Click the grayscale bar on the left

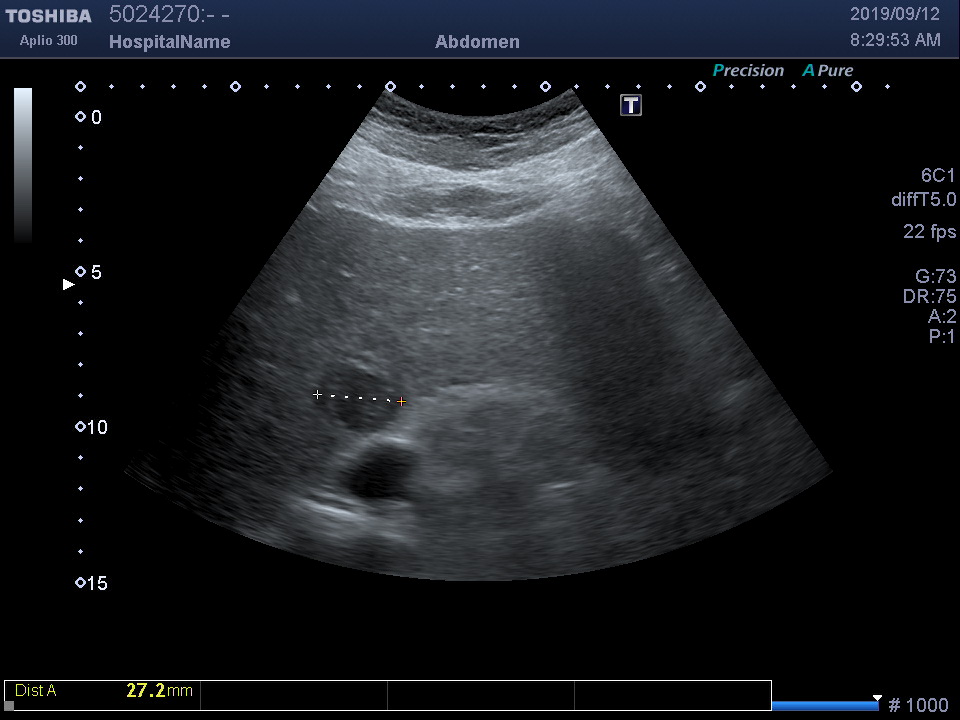click(22, 165)
